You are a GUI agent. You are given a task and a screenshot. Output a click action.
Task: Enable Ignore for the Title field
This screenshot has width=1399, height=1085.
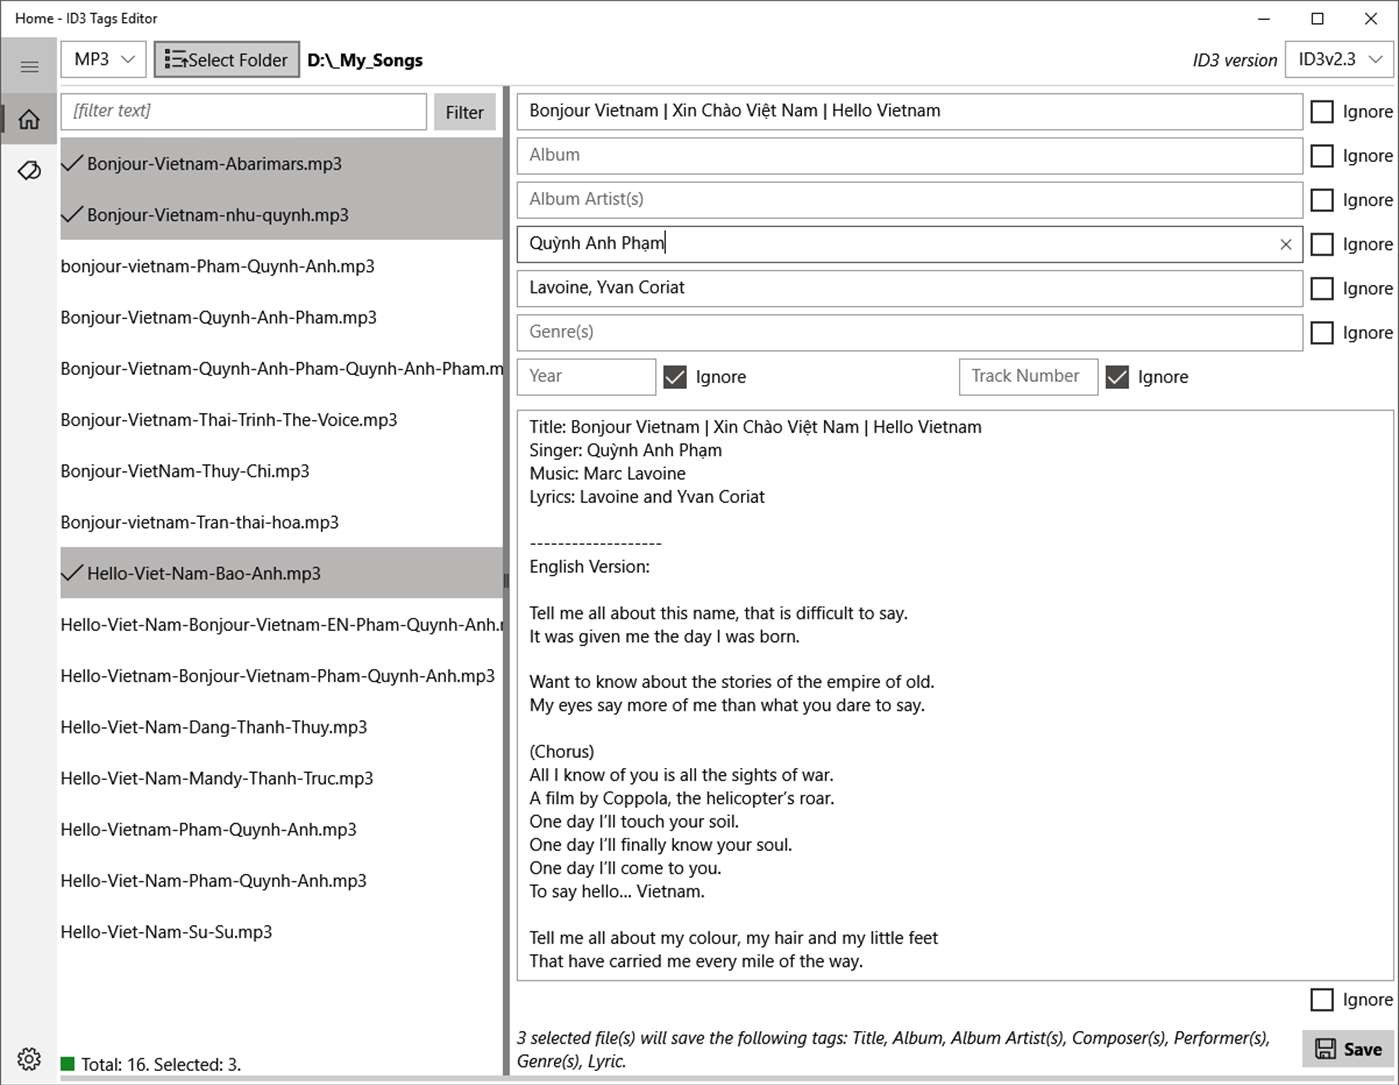(x=1322, y=111)
